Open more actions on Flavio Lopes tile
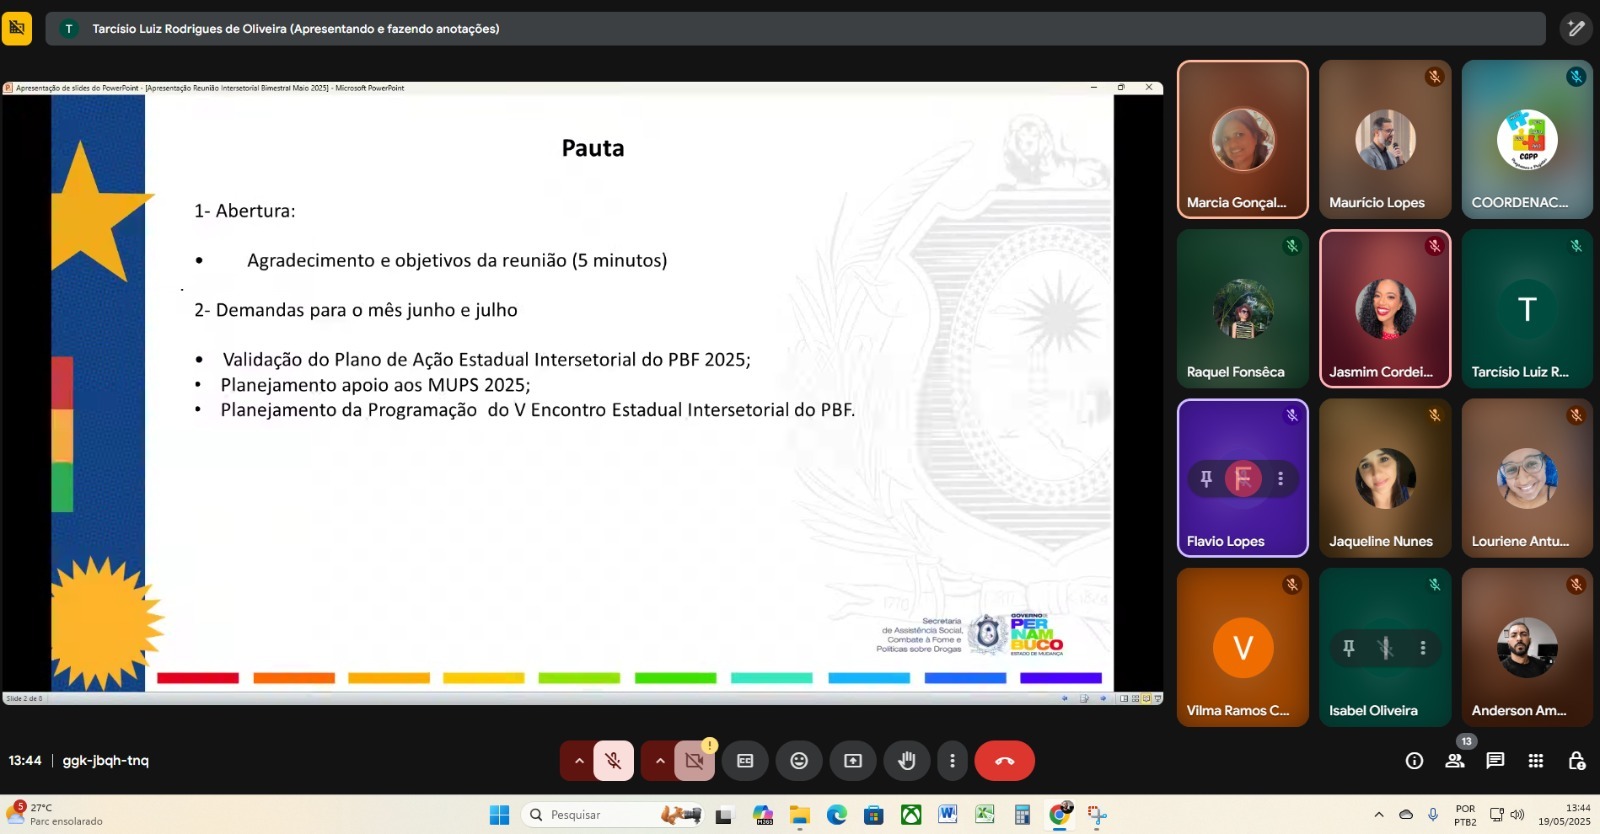The width and height of the screenshot is (1600, 834). point(1280,479)
